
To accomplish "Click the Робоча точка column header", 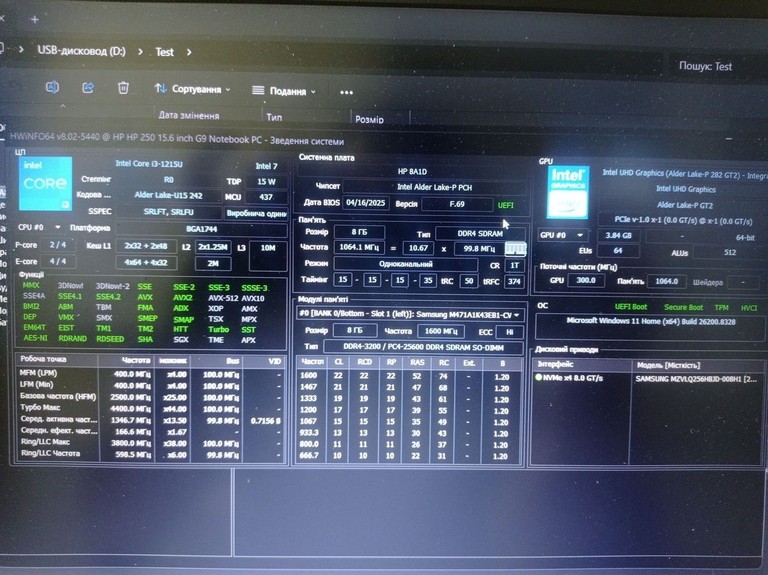I will (x=57, y=359).
